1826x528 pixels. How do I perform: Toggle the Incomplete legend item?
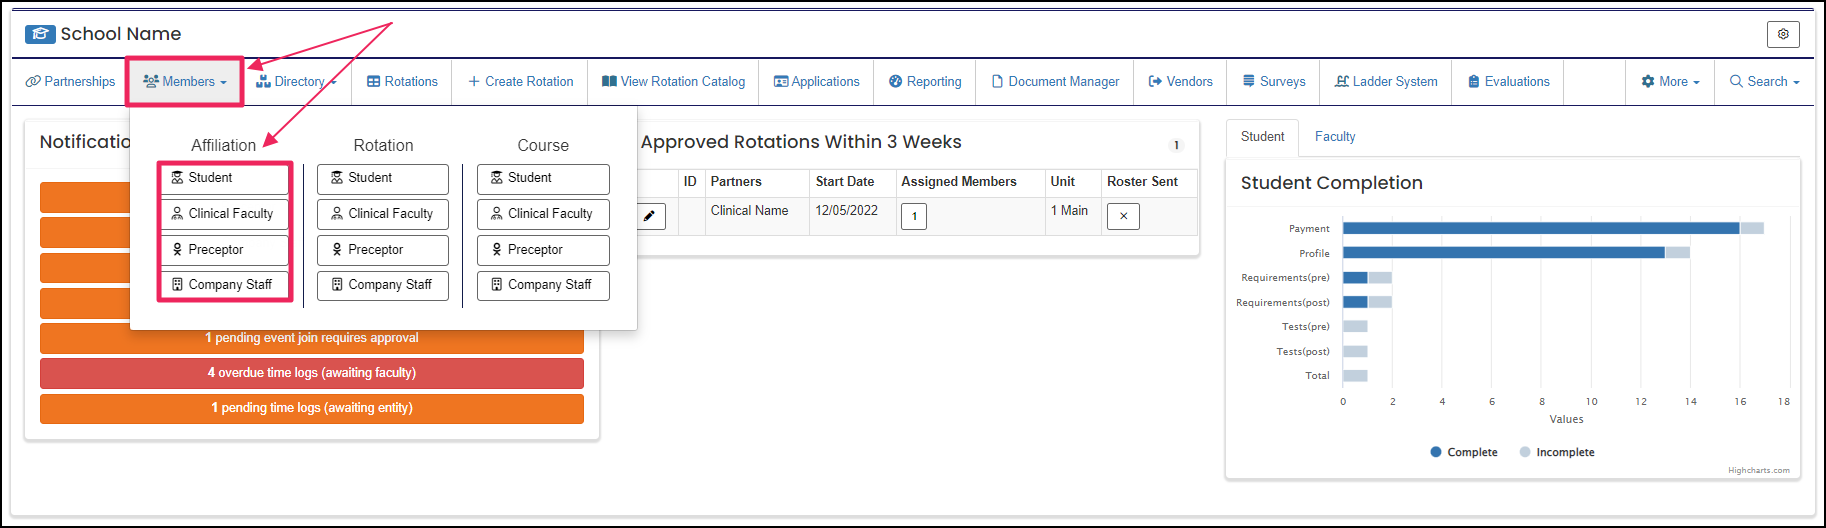1557,452
